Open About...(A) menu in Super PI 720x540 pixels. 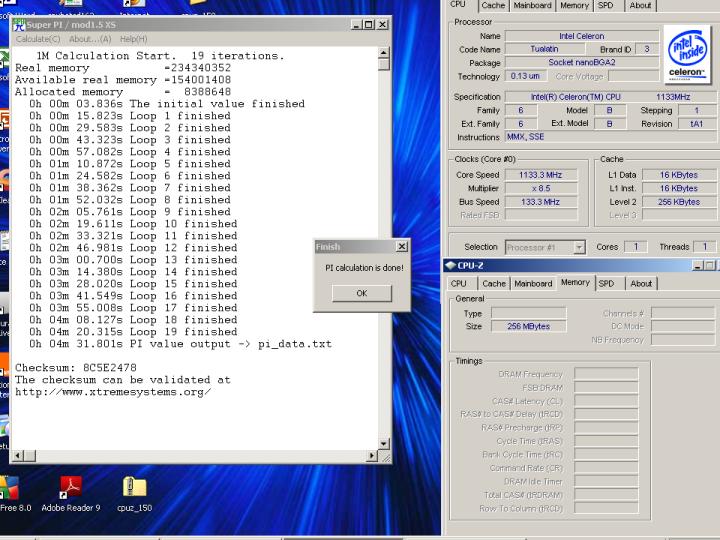90,39
